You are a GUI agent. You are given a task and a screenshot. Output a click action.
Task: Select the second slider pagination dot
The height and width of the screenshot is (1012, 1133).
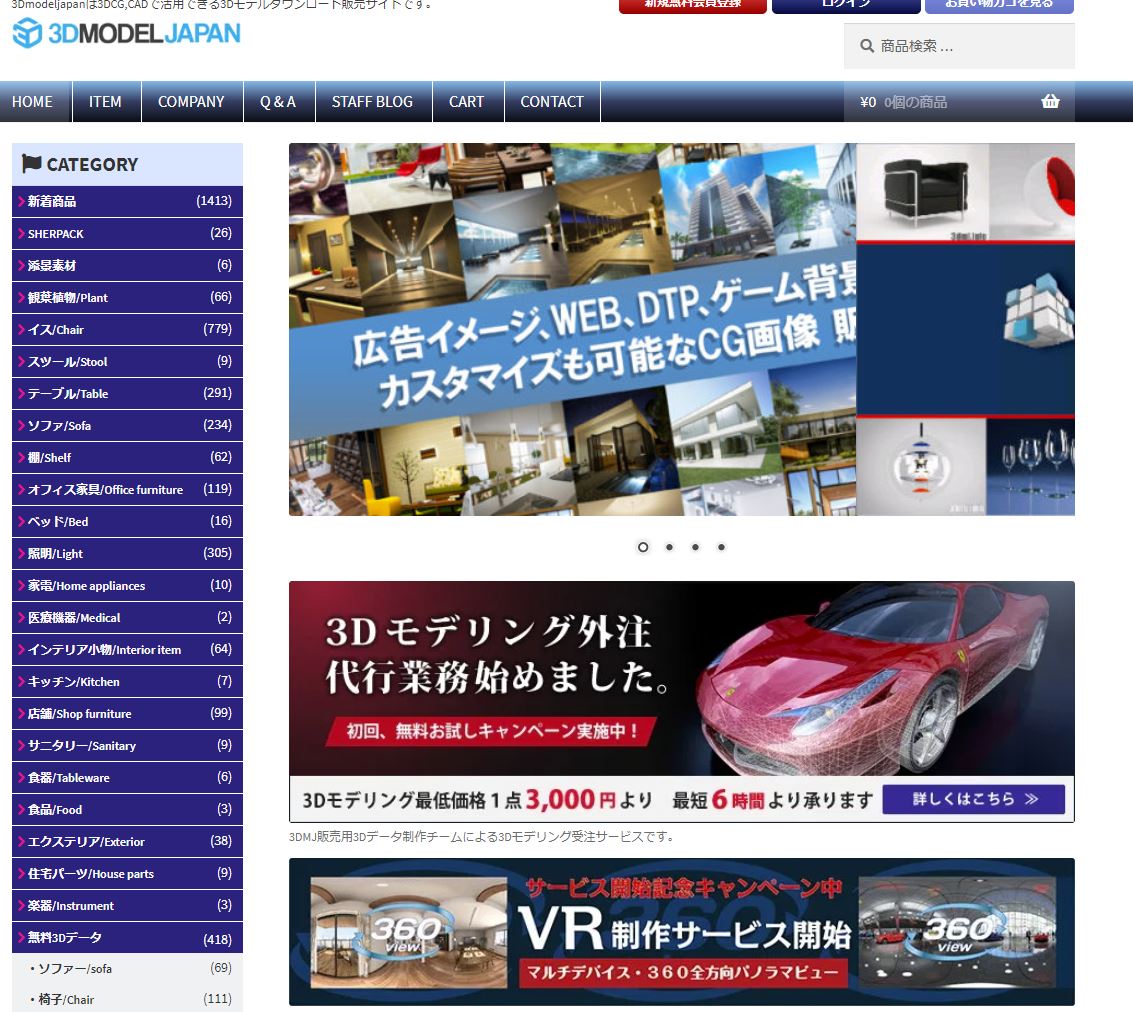click(x=669, y=547)
